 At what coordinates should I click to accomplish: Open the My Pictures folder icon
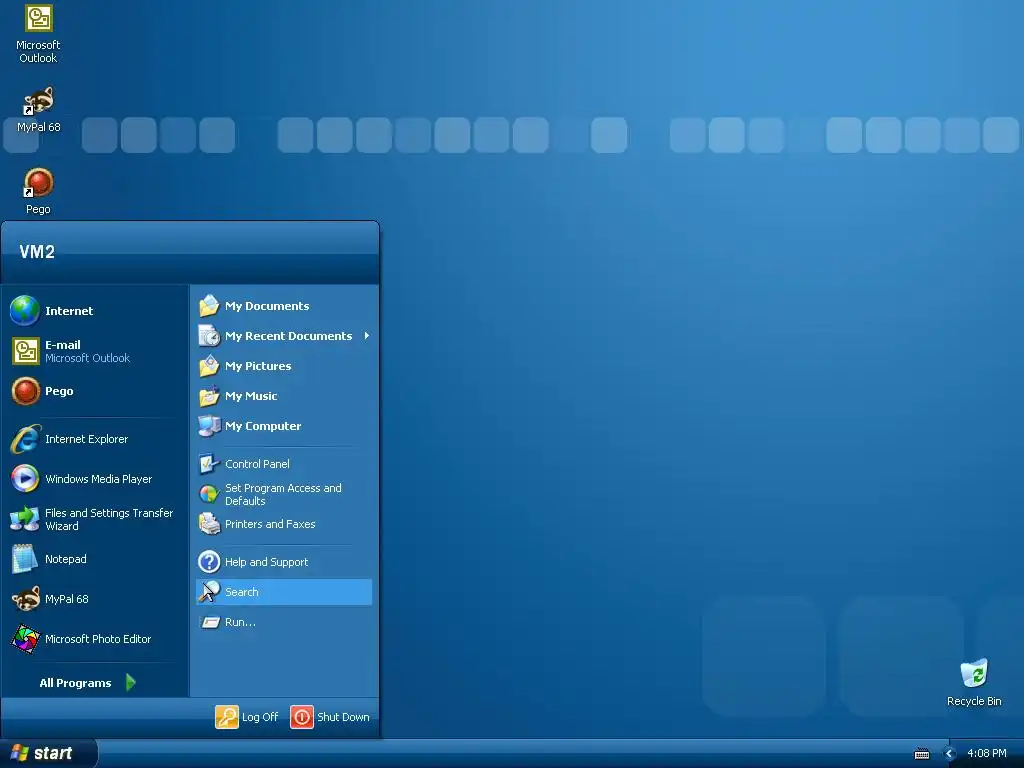(209, 366)
